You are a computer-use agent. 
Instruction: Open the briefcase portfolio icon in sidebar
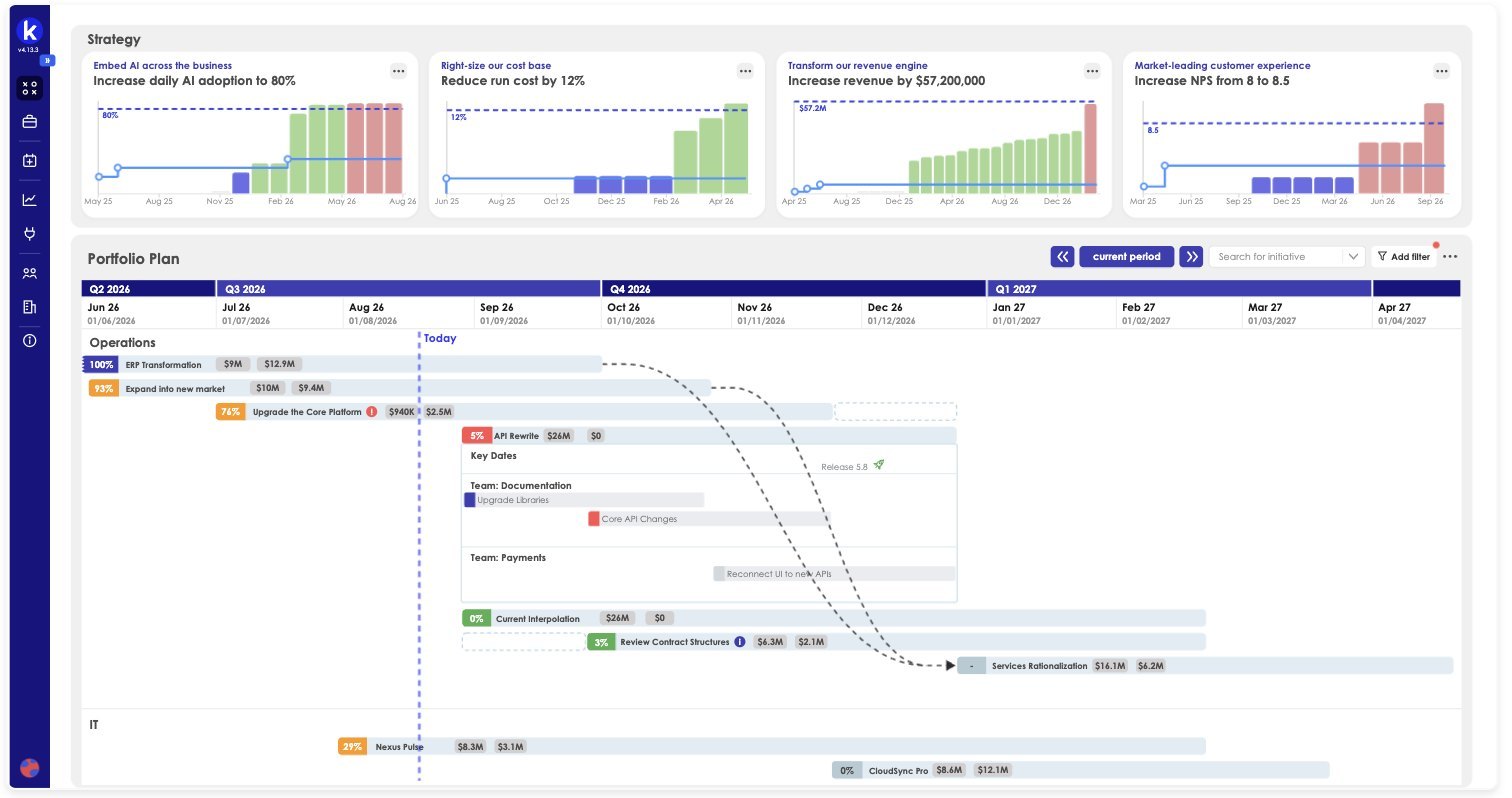click(30, 122)
